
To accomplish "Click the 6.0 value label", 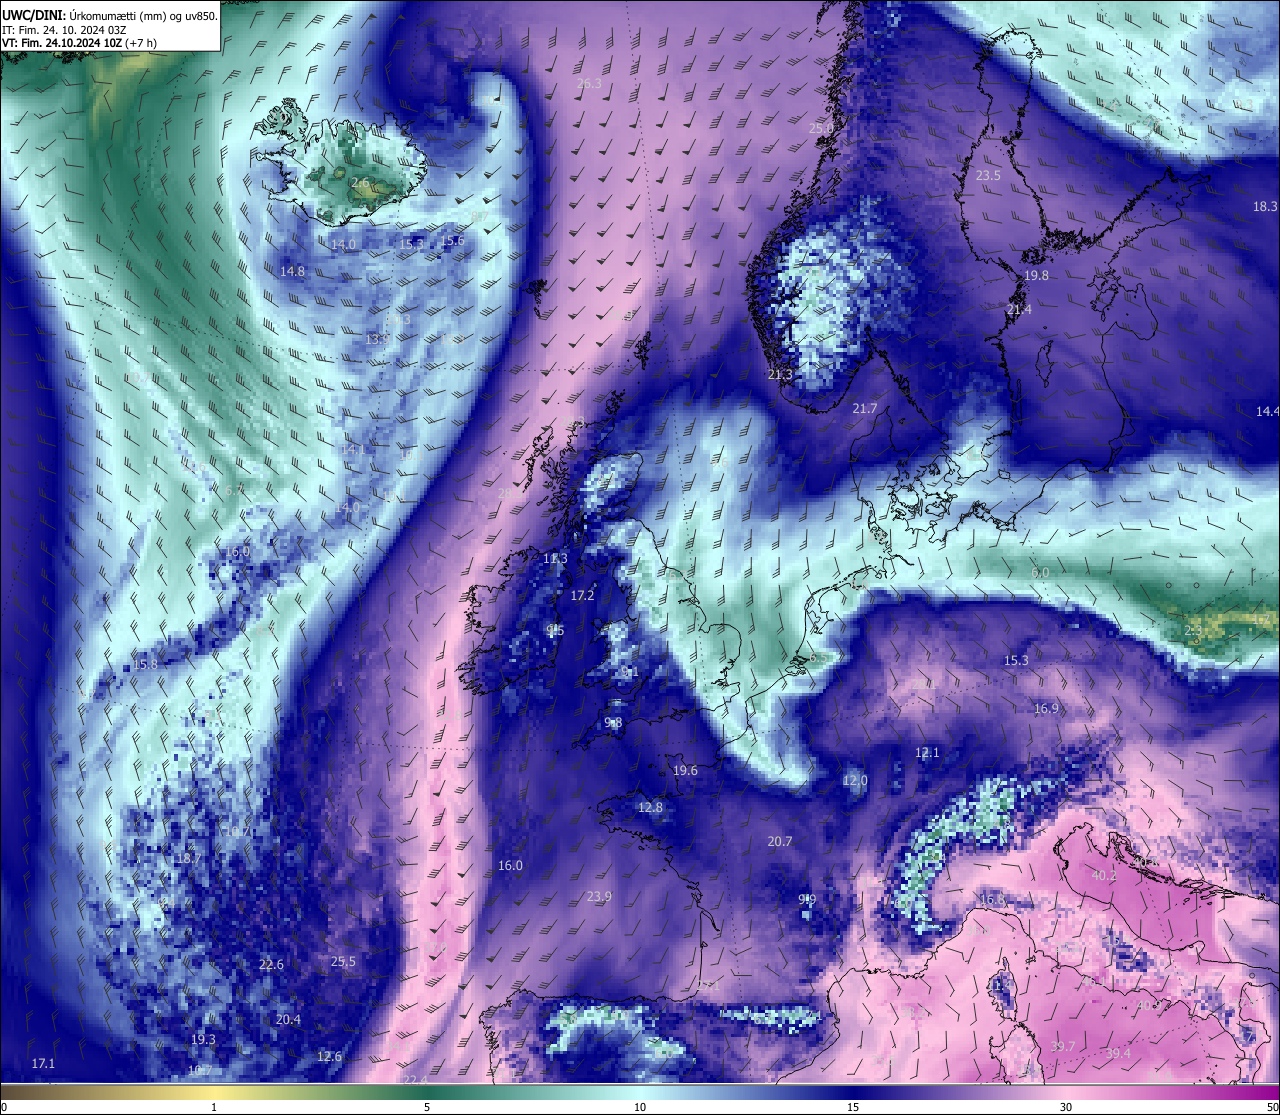I will (1040, 573).
